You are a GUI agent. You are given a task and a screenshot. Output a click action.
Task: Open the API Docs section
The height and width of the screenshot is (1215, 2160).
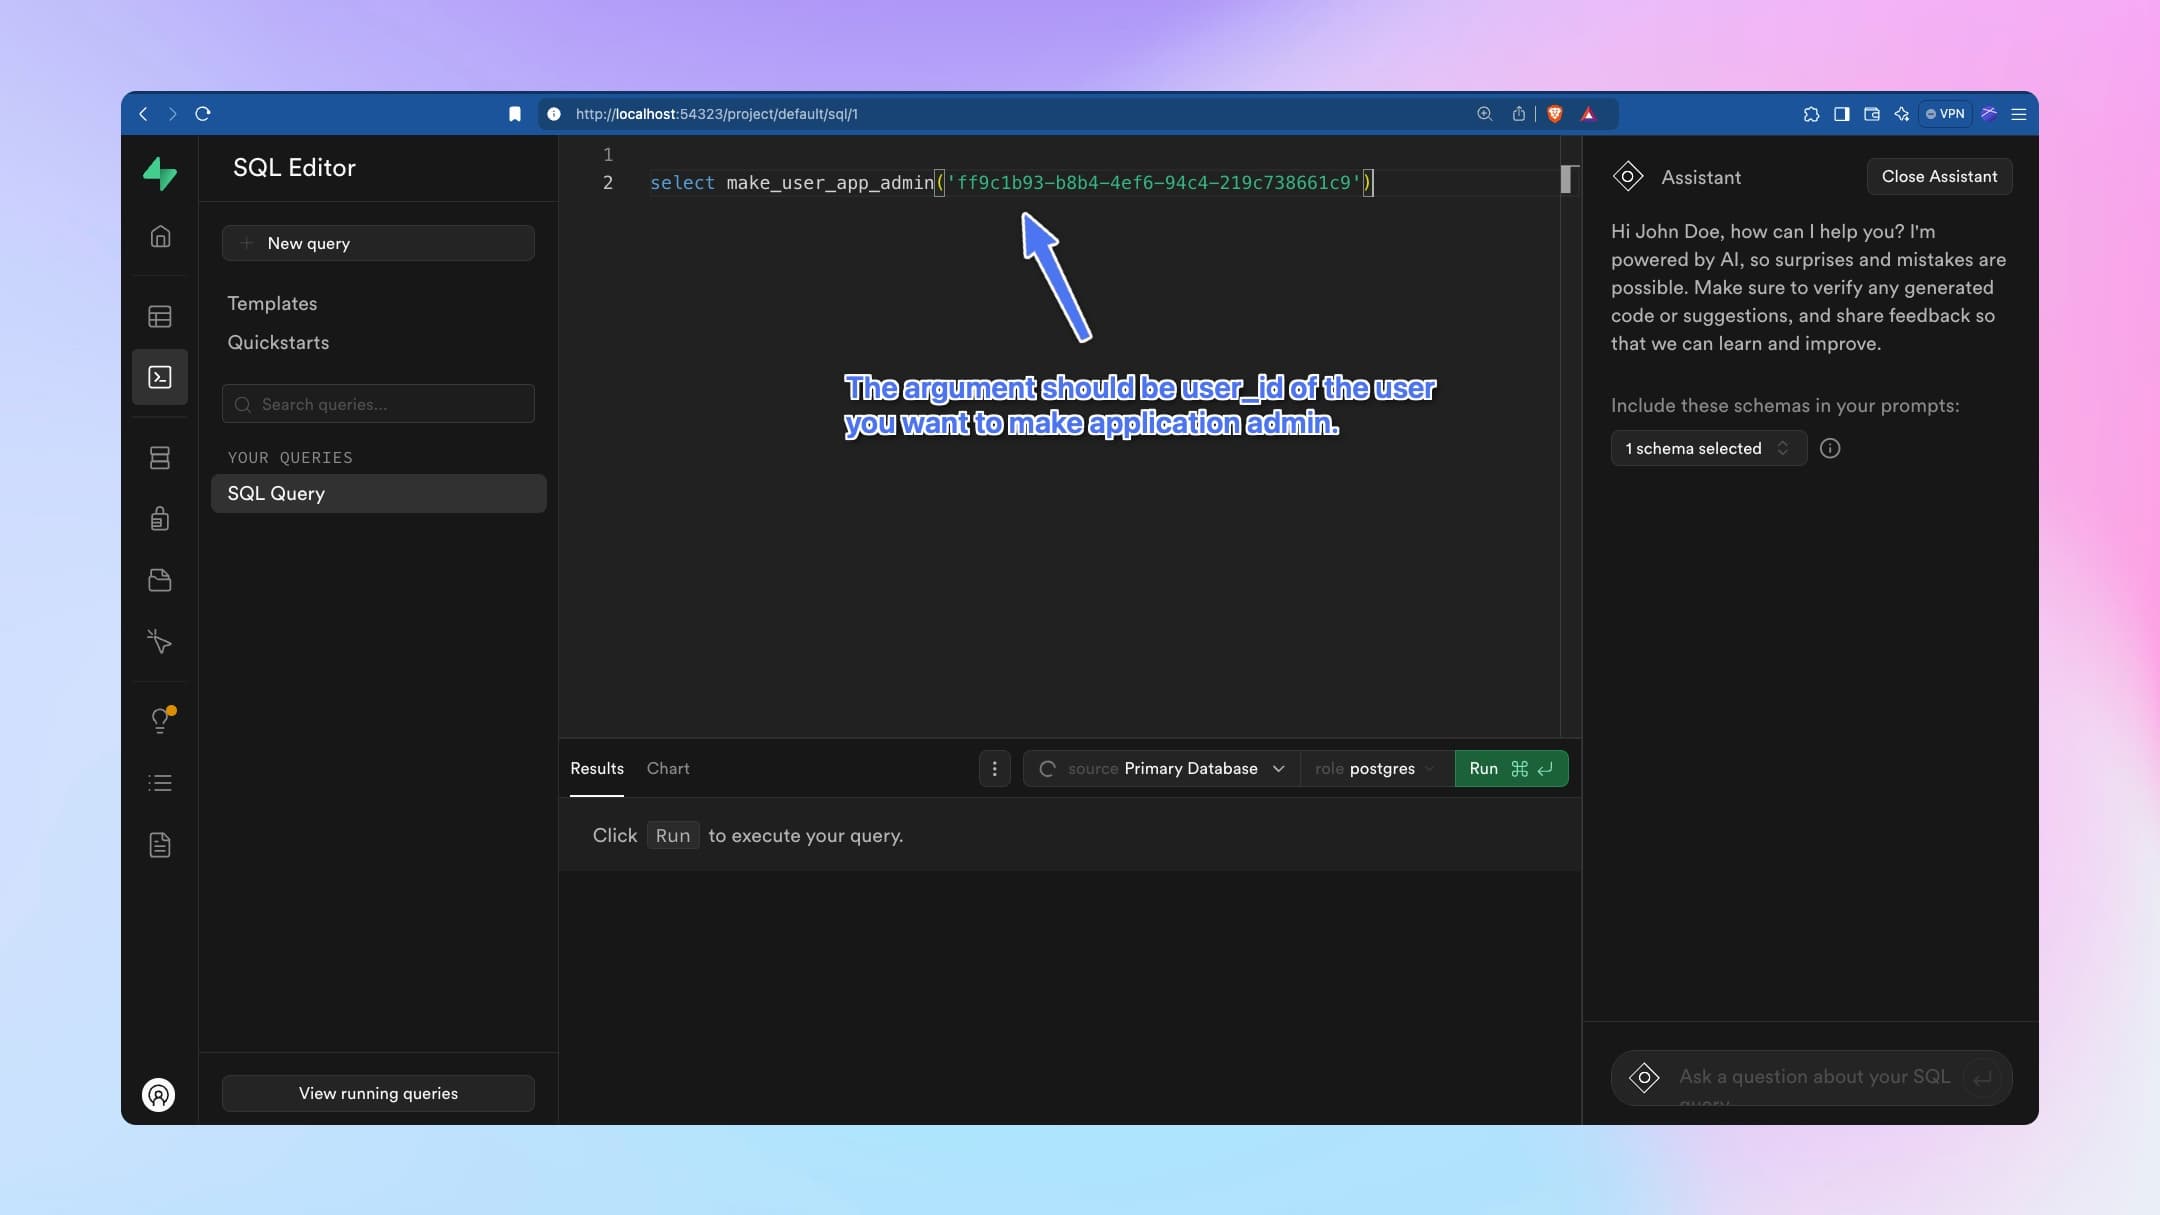tap(161, 845)
